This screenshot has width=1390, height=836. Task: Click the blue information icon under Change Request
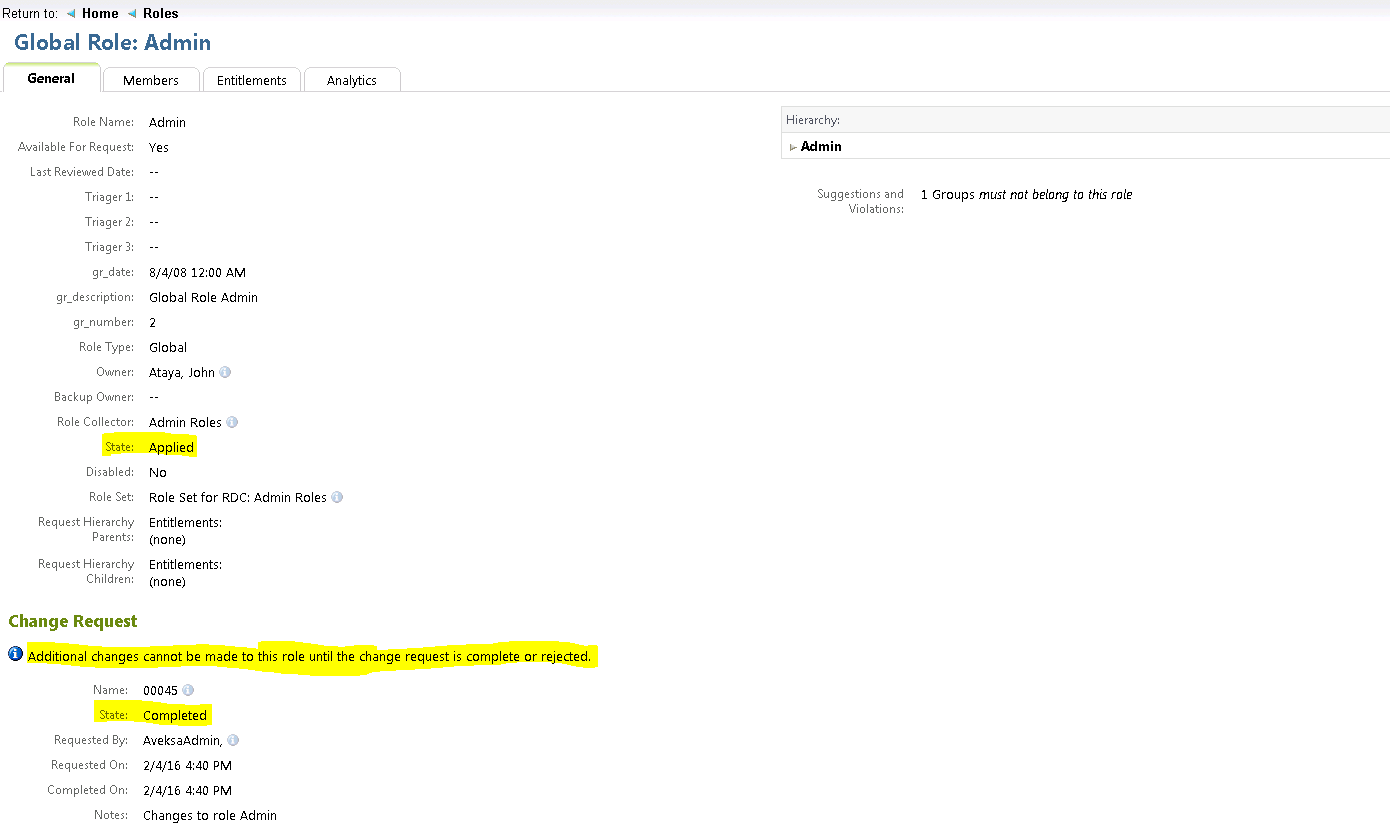click(15, 654)
